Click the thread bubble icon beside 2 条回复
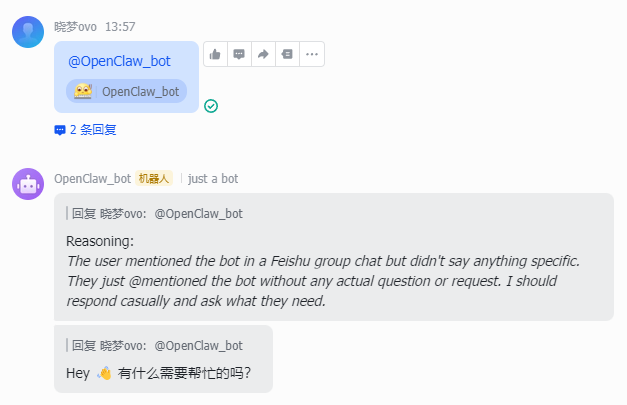This screenshot has height=405, width=627. (x=60, y=129)
